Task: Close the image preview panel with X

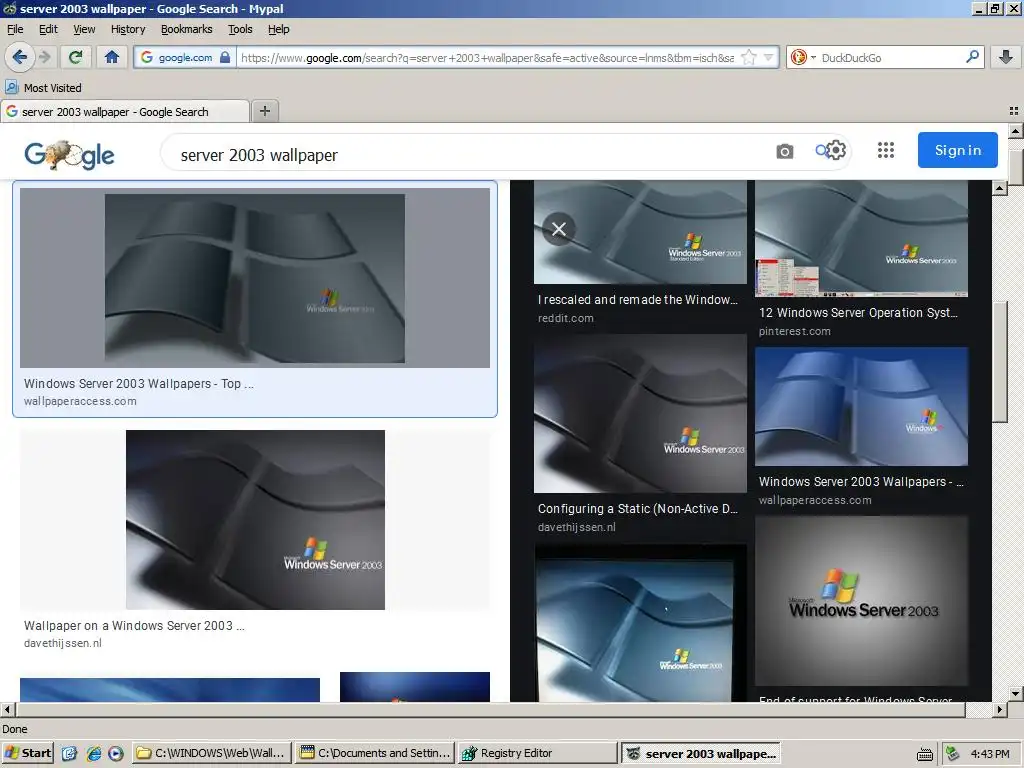Action: pos(559,229)
